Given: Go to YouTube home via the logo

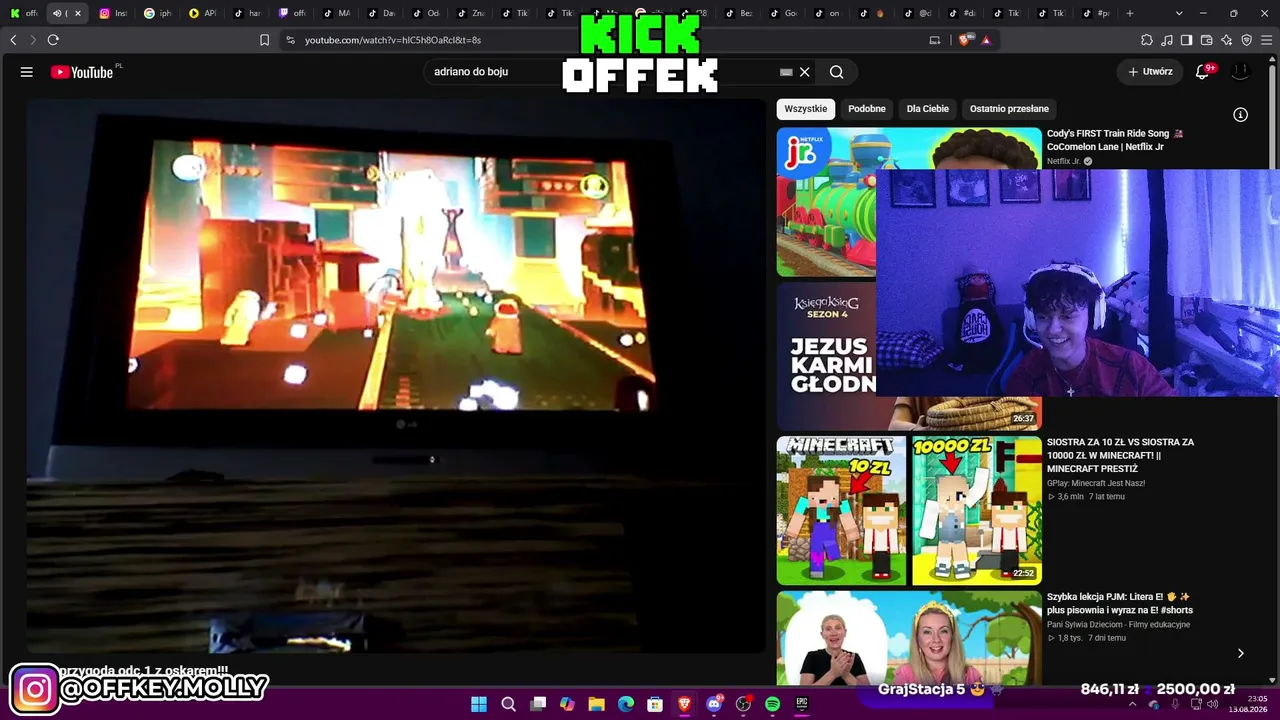Looking at the screenshot, I should coord(82,72).
